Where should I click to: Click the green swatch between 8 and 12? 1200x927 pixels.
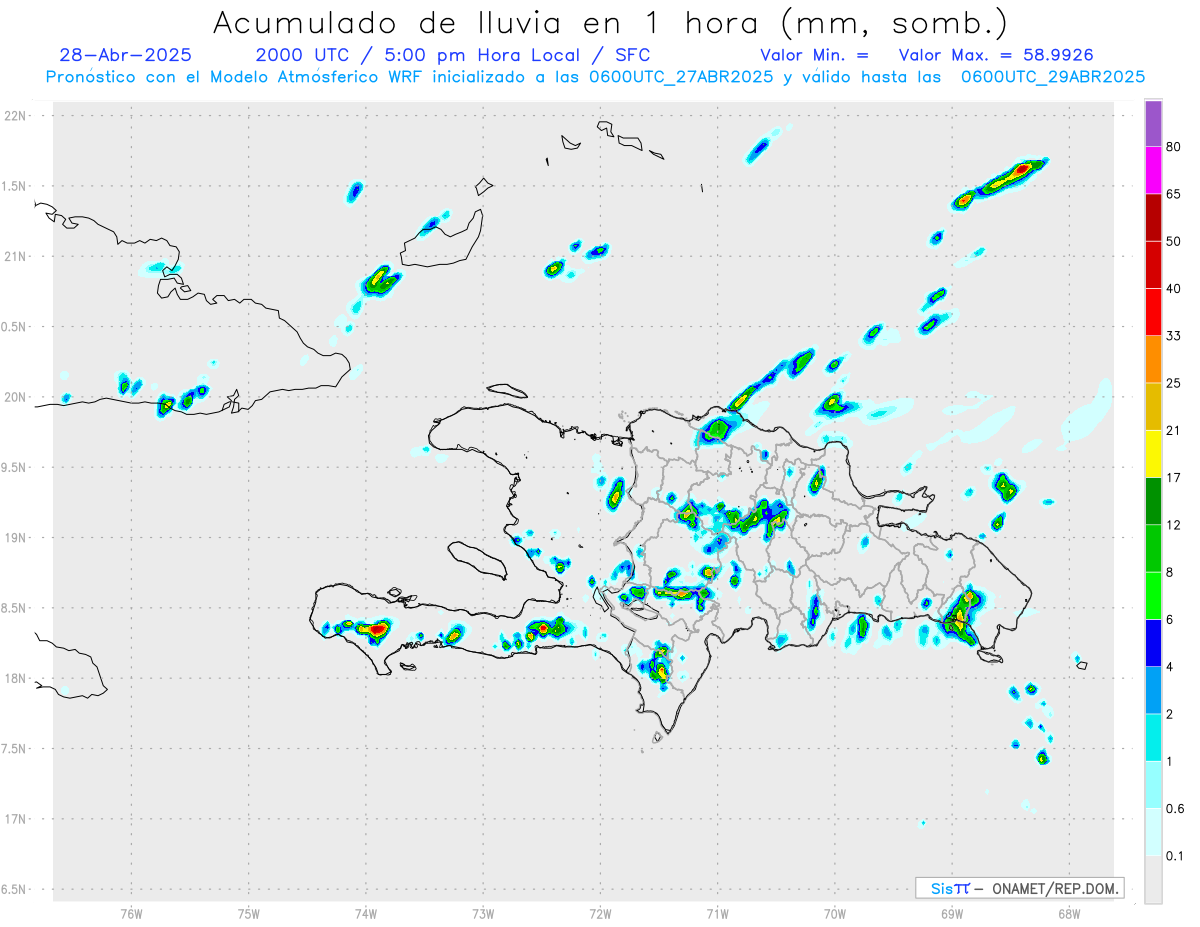pyautogui.click(x=1153, y=548)
